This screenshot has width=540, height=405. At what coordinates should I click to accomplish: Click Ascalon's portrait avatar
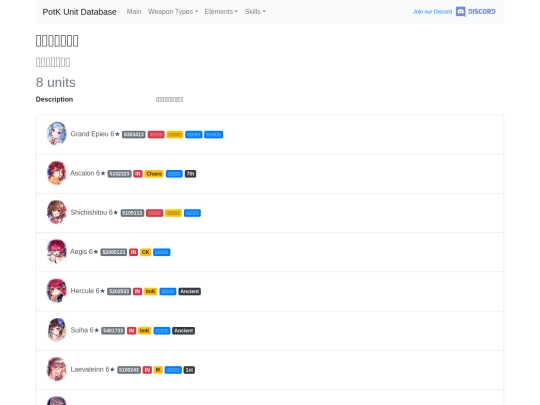tap(56, 173)
